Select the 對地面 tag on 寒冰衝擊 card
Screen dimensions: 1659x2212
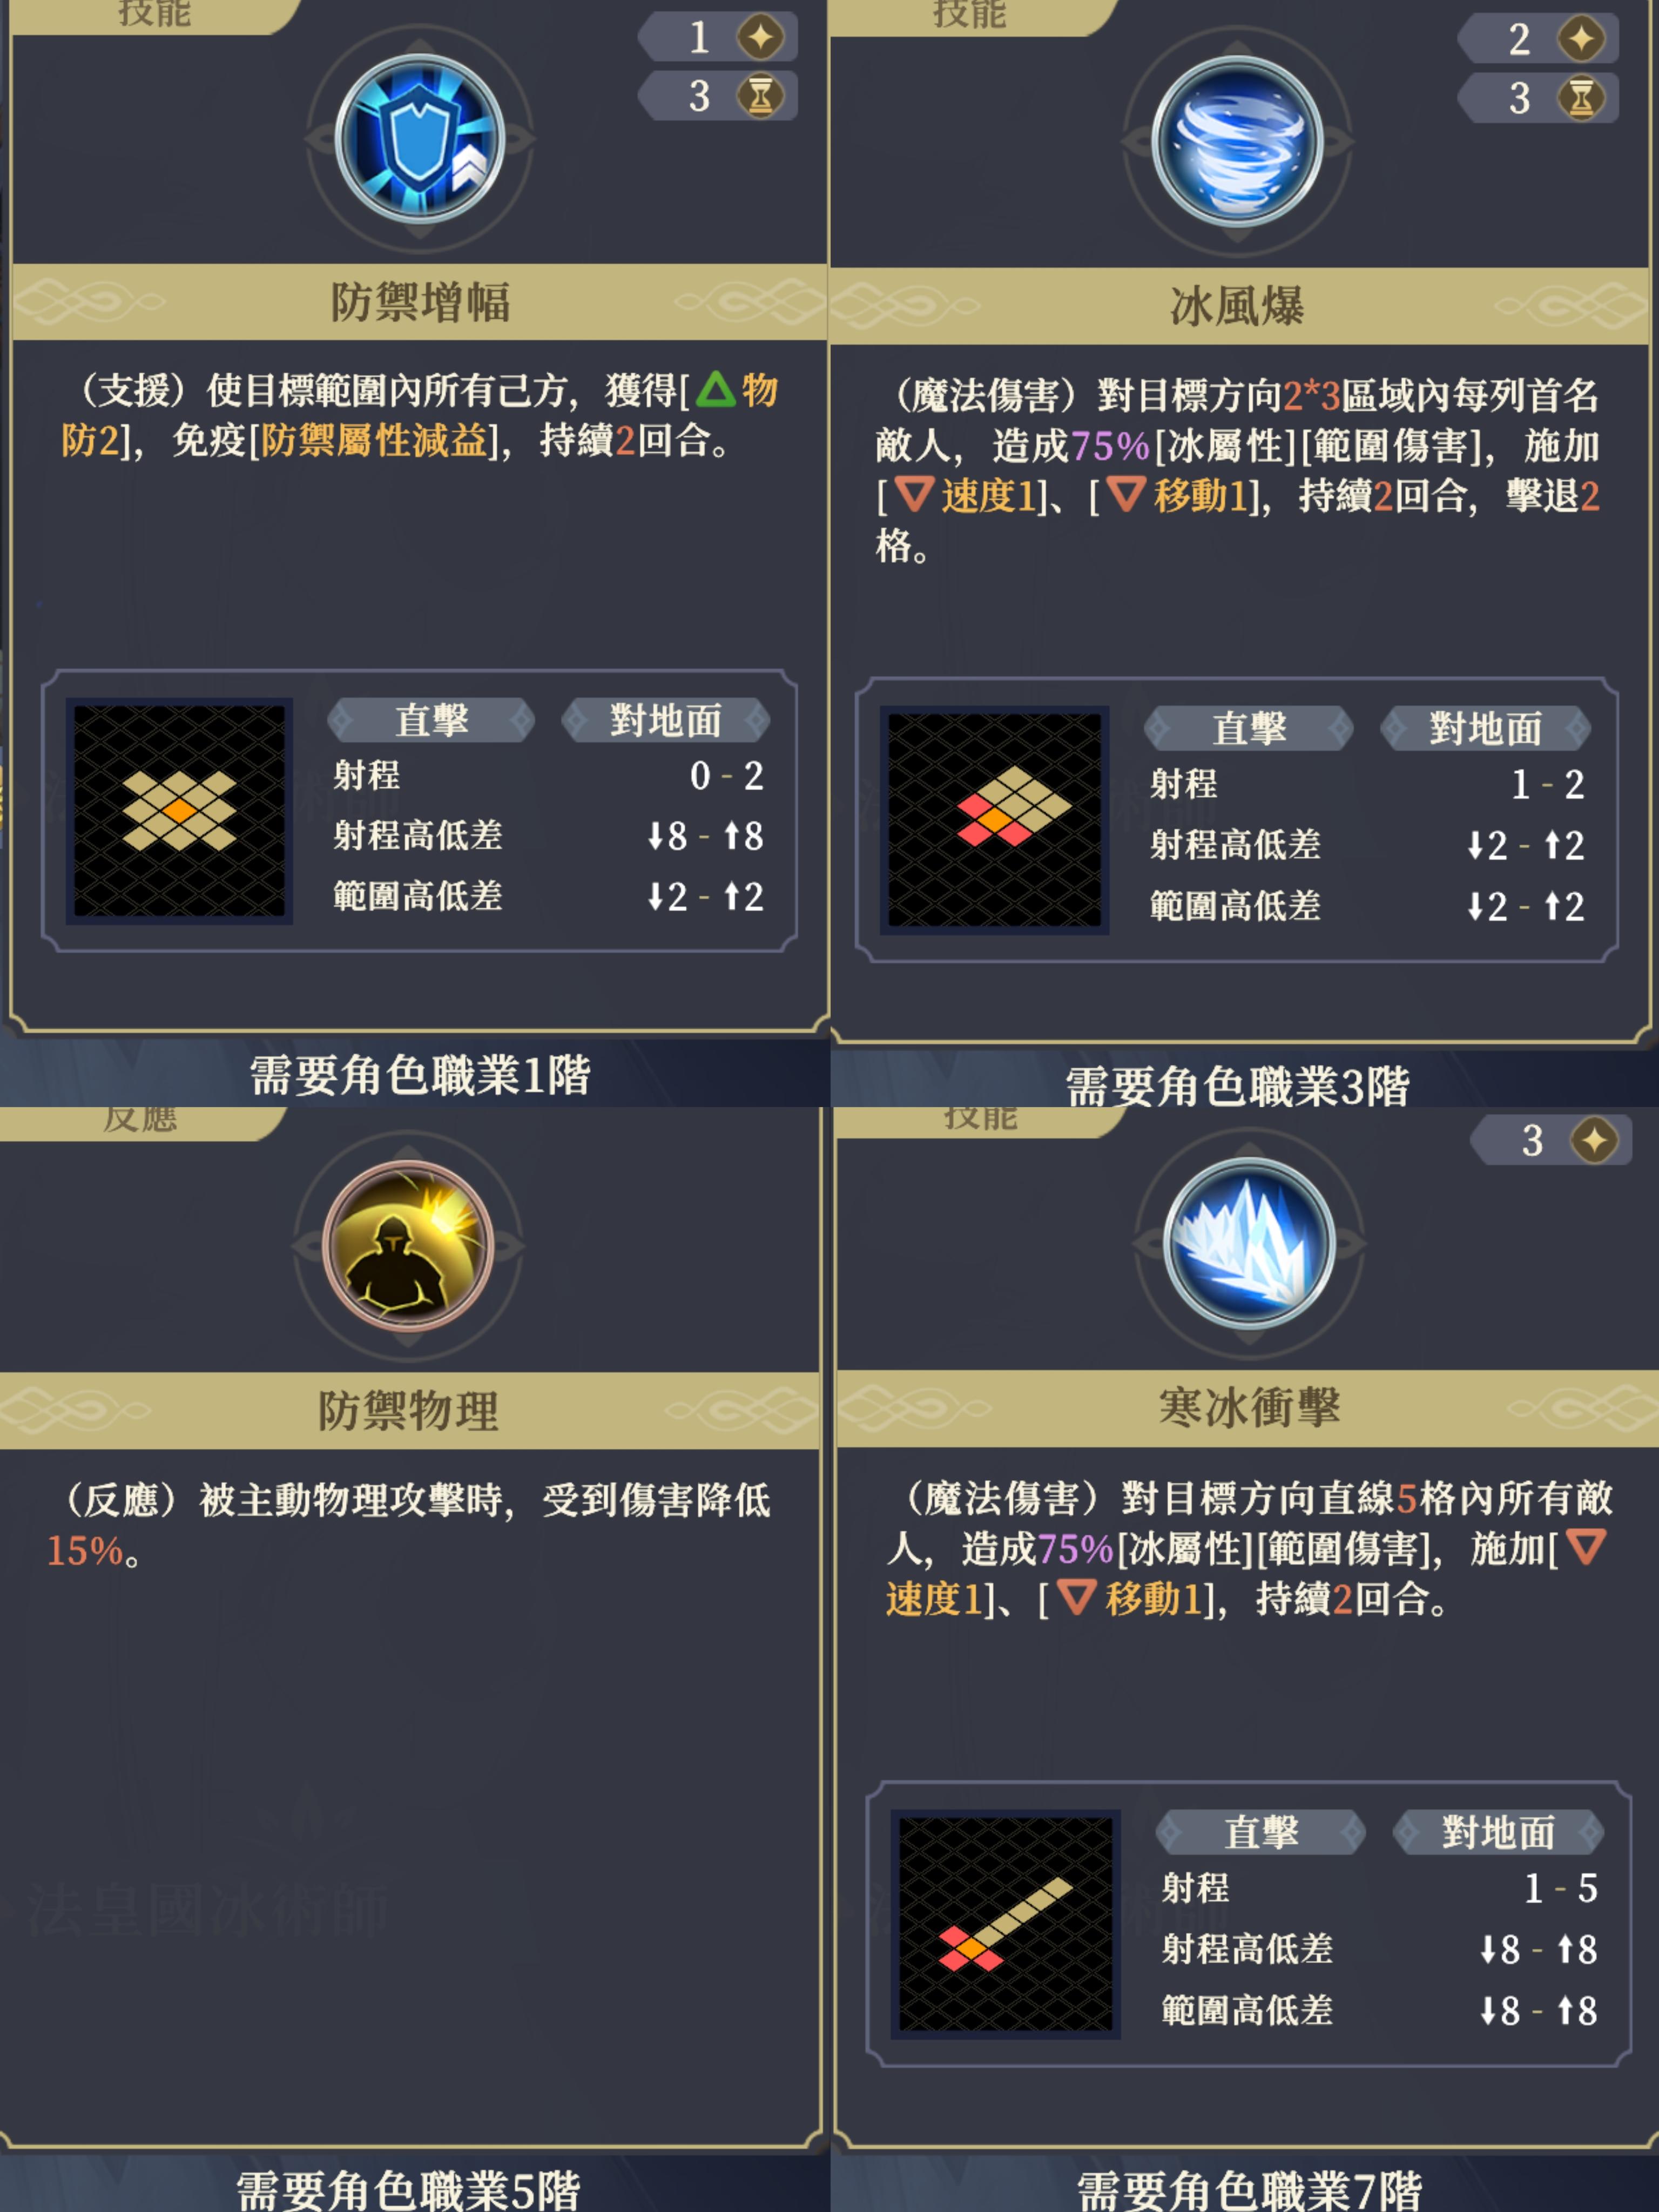click(1498, 1833)
